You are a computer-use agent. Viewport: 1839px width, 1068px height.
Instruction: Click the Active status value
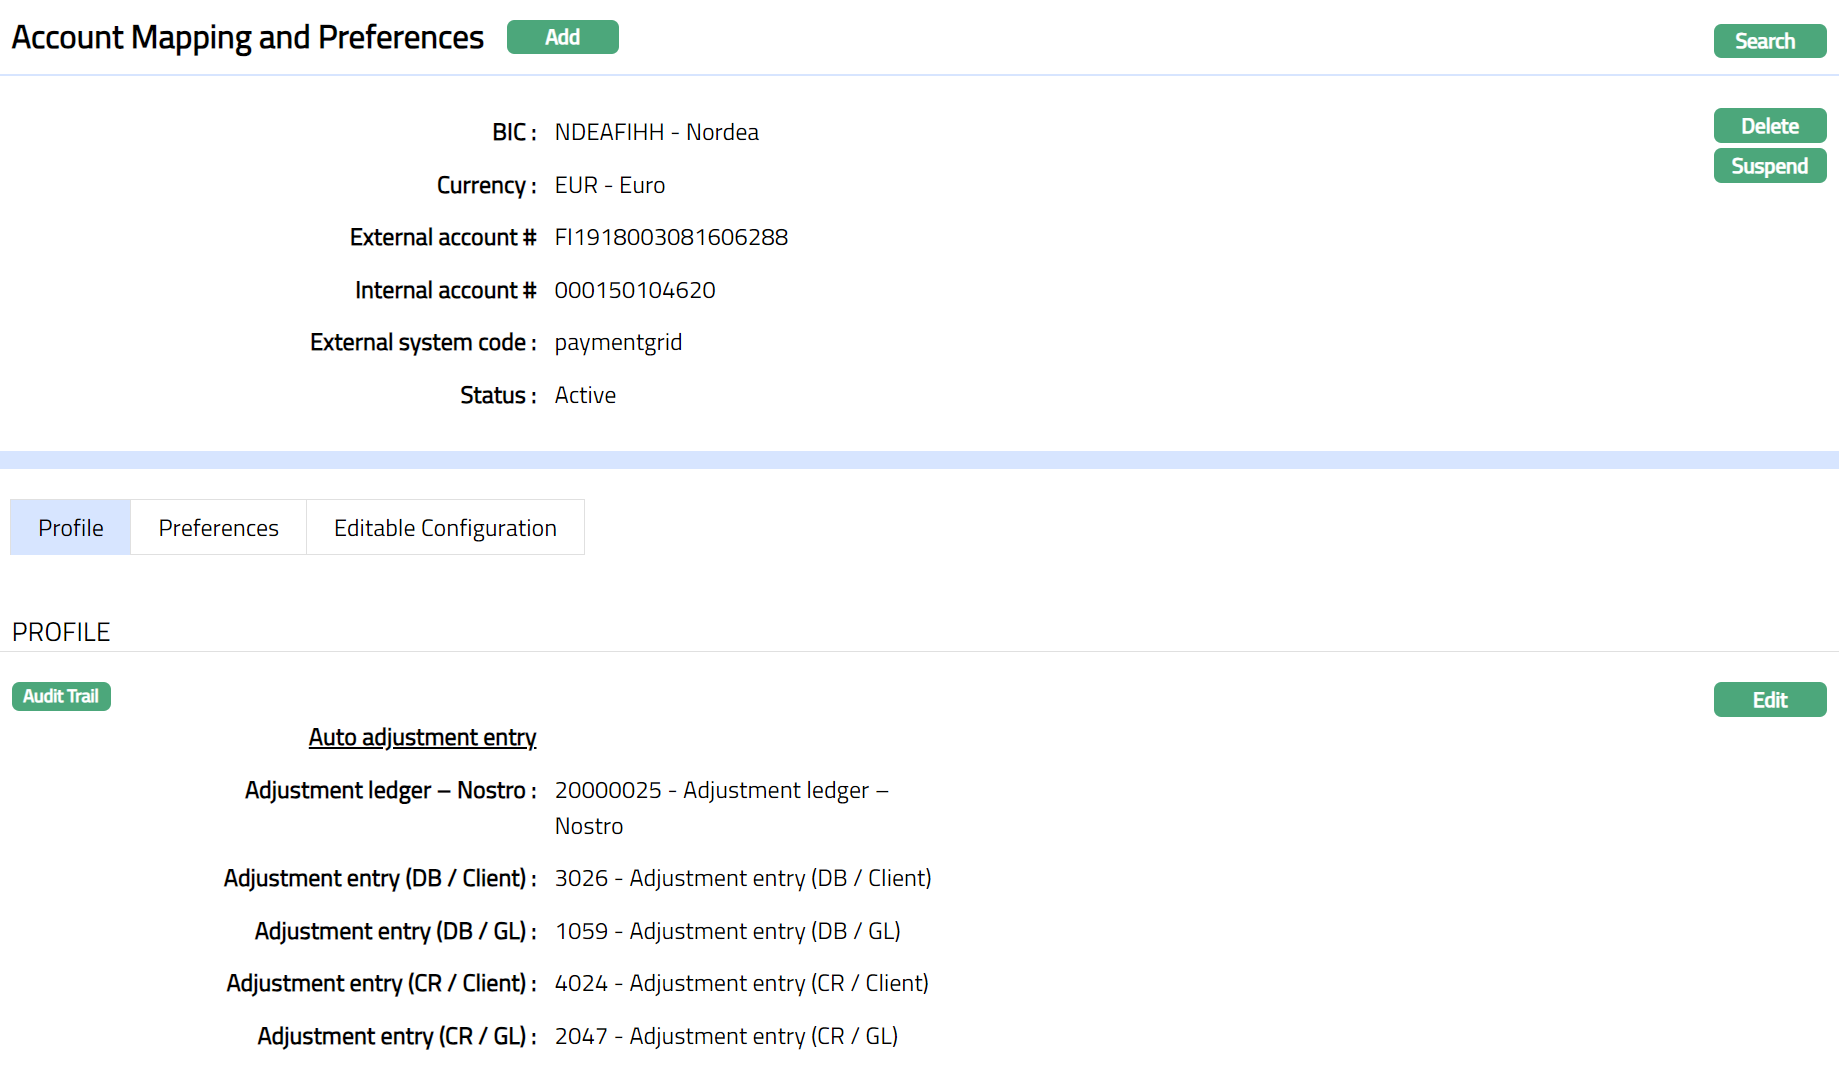click(585, 395)
